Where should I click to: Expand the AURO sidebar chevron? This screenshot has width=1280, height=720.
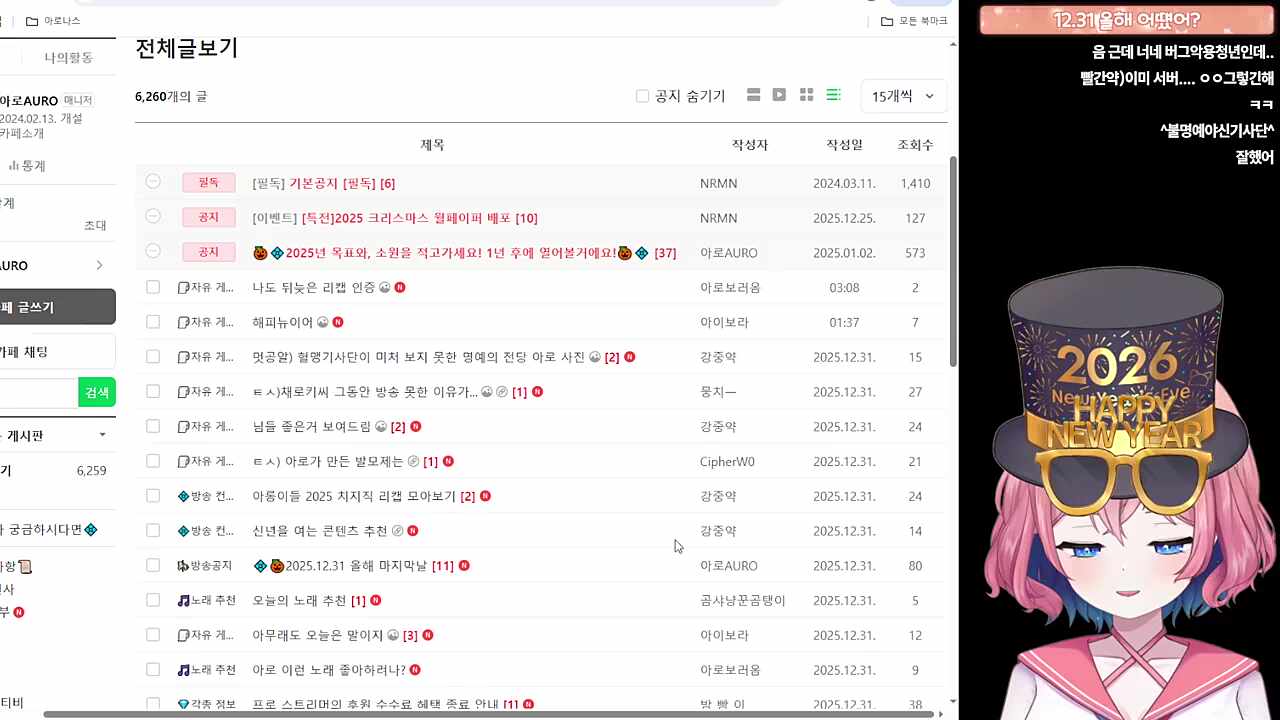(98, 265)
